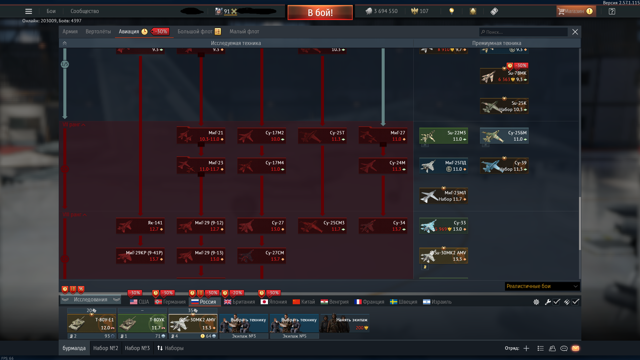Select the МиГ-29 (9-13) aircraft
The width and height of the screenshot is (640, 360).
point(201,256)
